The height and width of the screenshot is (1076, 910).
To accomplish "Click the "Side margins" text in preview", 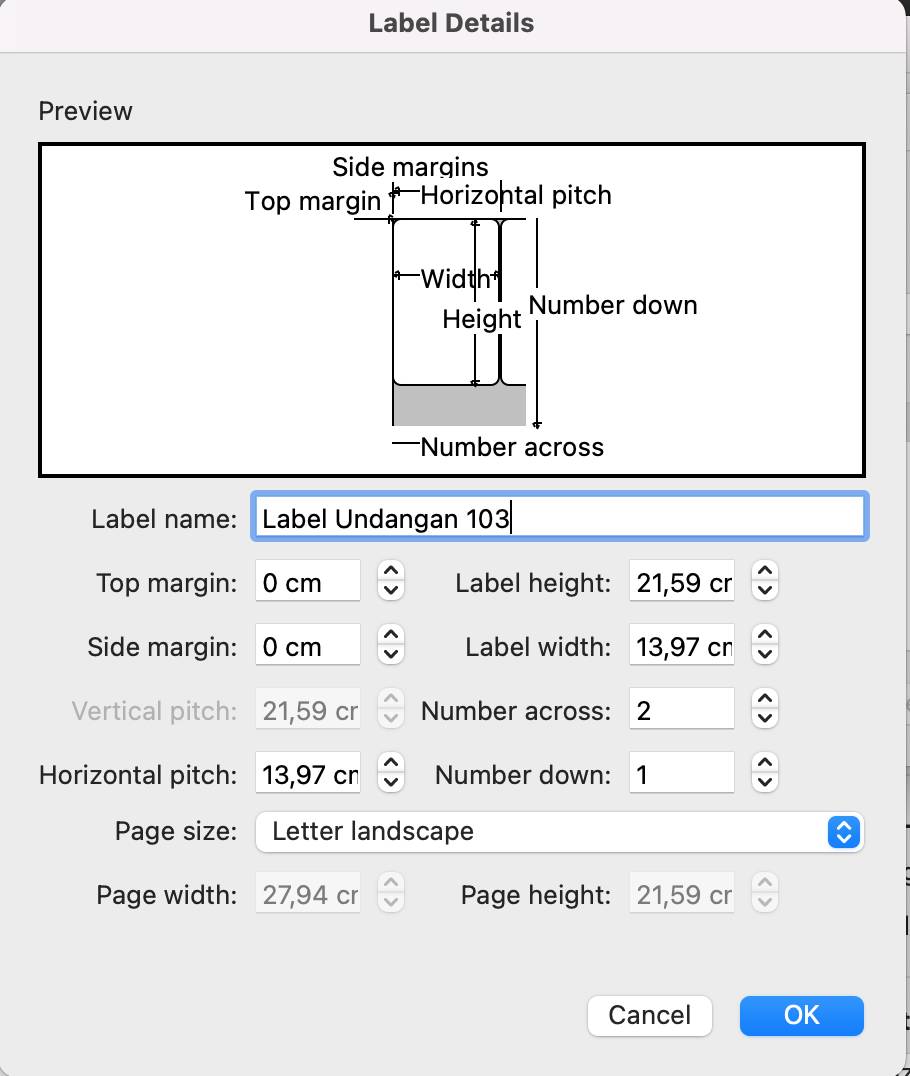I will pyautogui.click(x=410, y=166).
